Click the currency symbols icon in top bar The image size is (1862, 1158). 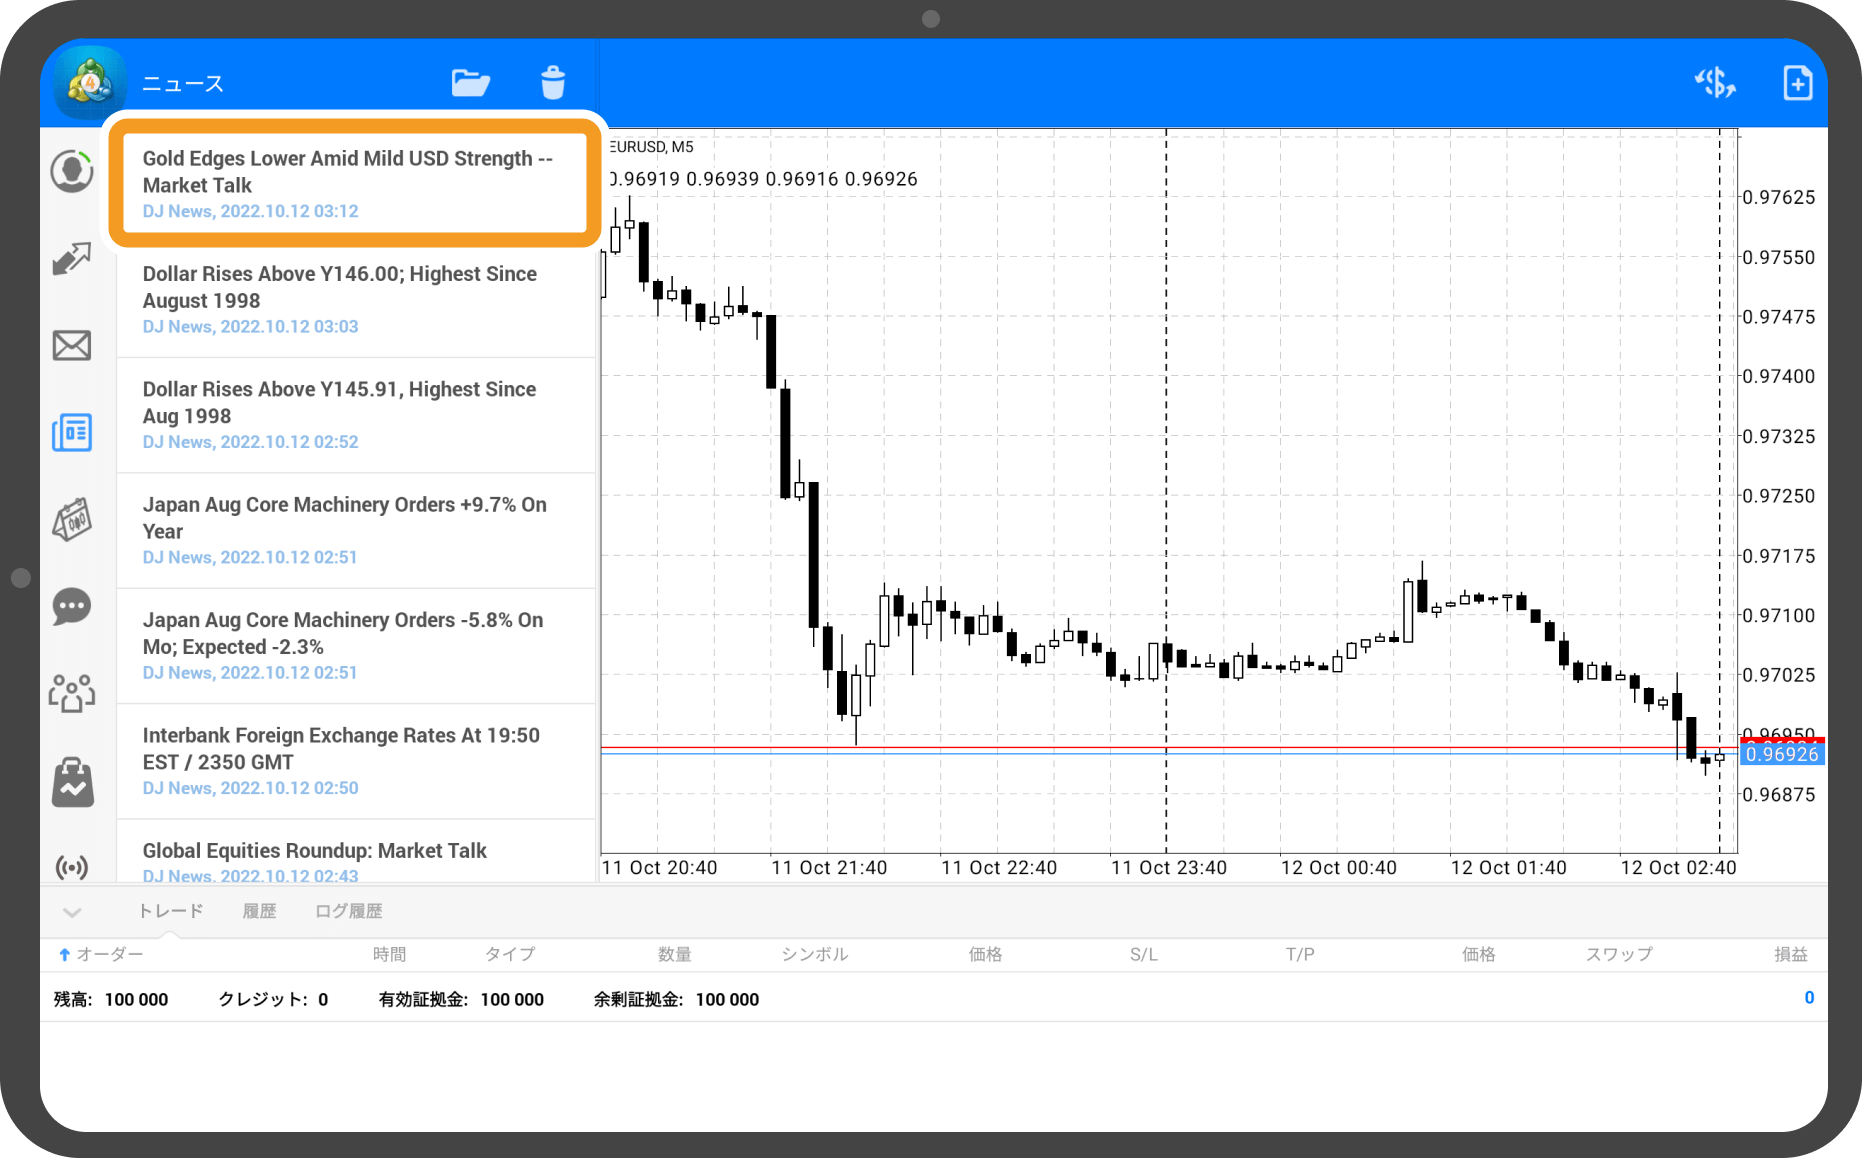(1715, 83)
